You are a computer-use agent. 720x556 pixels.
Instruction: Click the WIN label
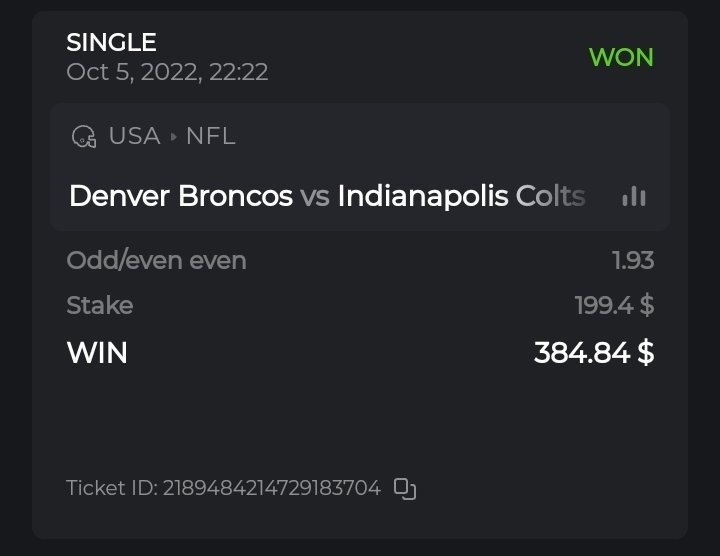coord(97,352)
